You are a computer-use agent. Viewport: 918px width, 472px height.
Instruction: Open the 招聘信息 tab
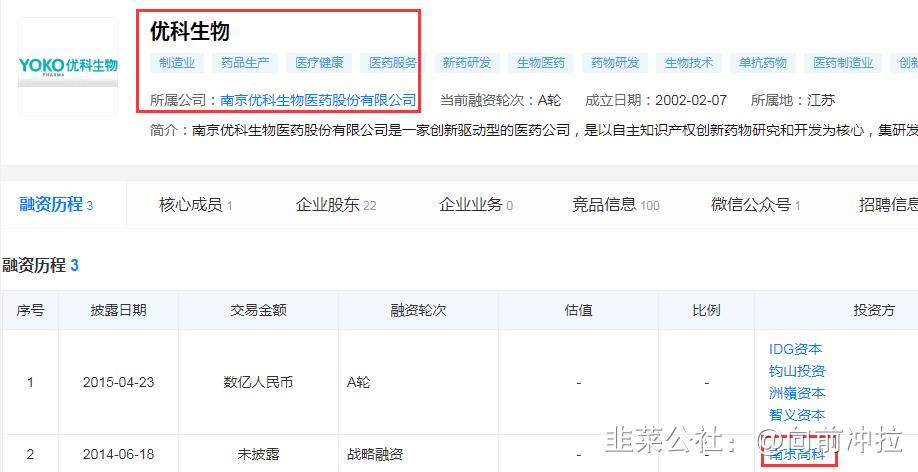pyautogui.click(x=888, y=205)
